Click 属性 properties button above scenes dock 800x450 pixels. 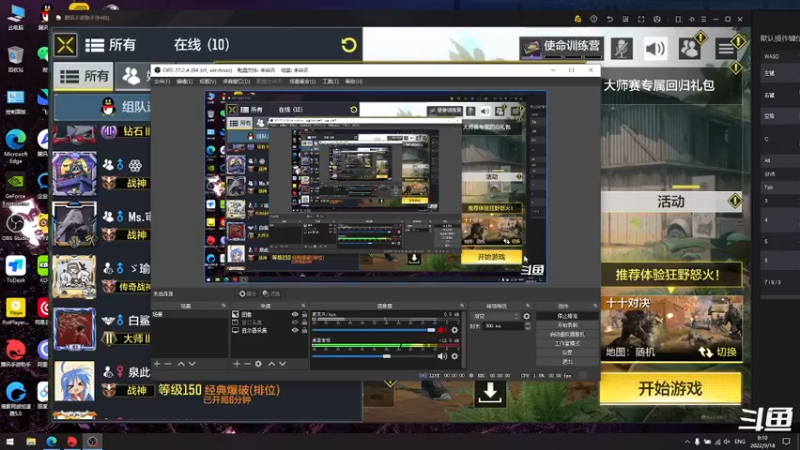(247, 293)
